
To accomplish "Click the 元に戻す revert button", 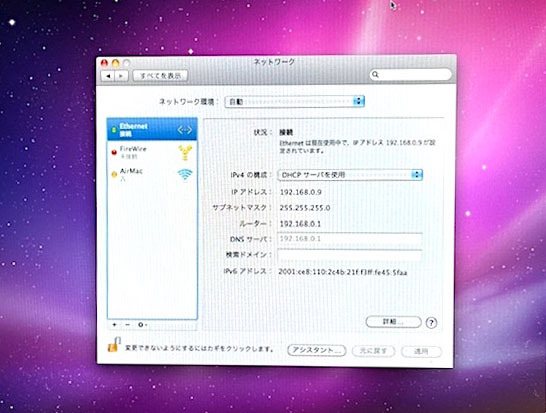I will [373, 351].
